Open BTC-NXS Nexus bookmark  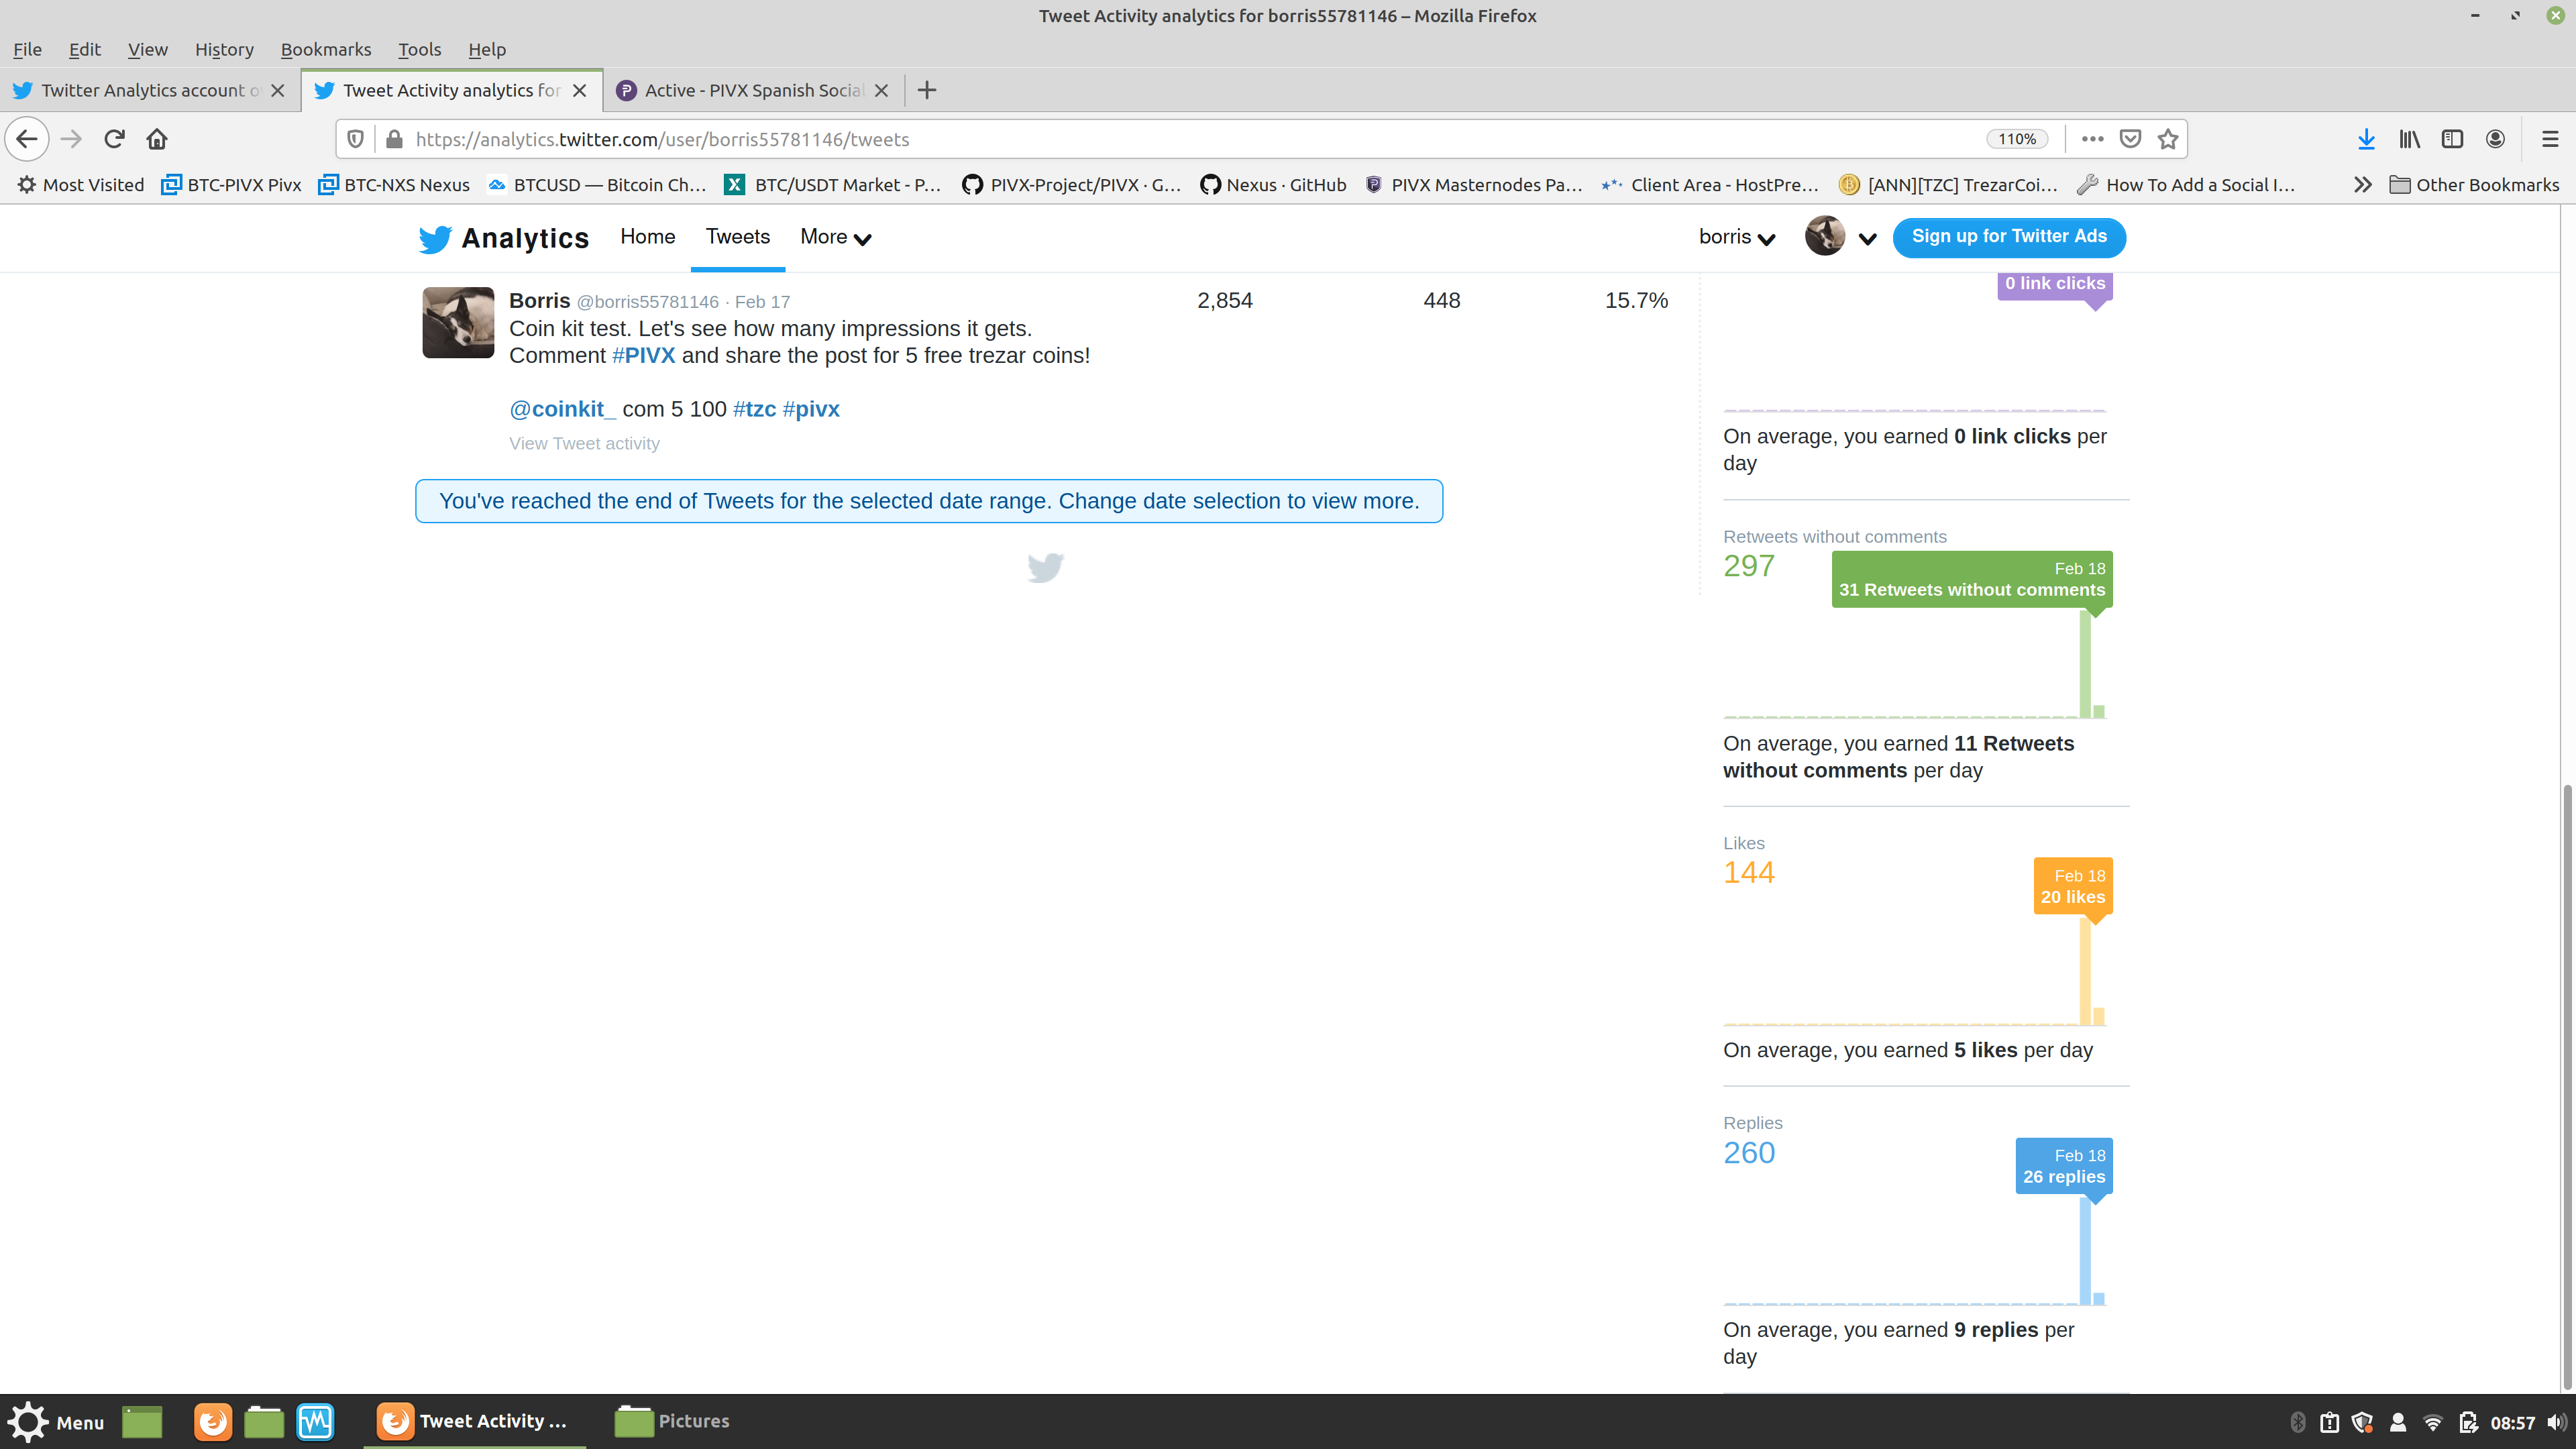(394, 185)
